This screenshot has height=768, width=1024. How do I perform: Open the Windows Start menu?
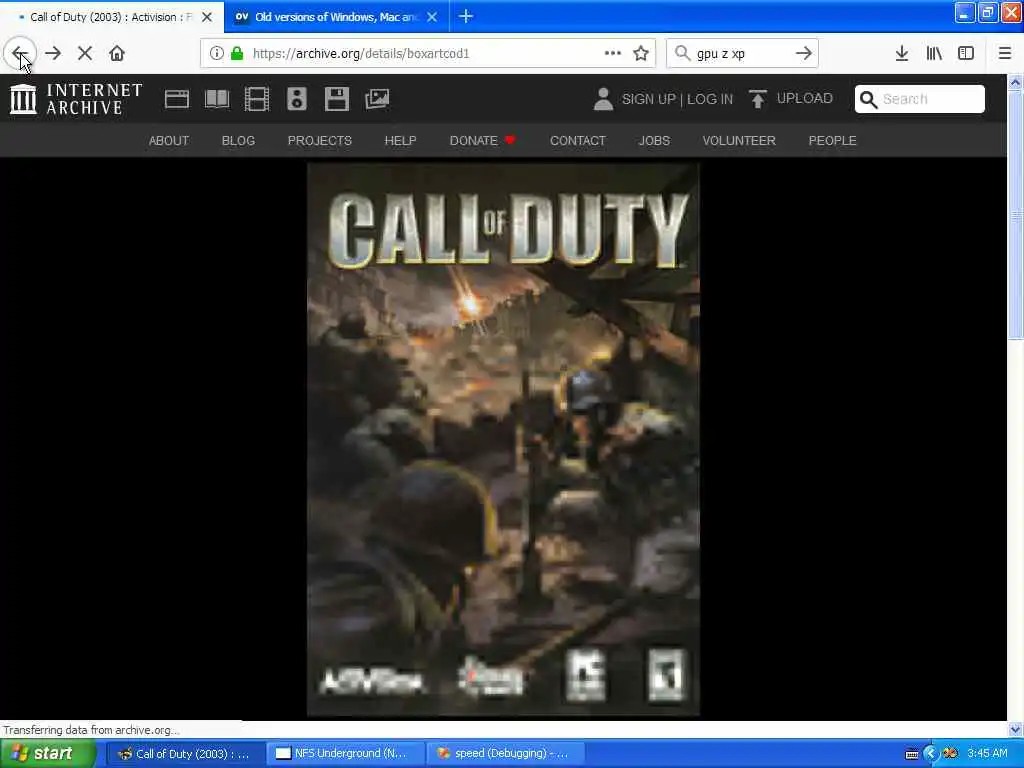(47, 754)
